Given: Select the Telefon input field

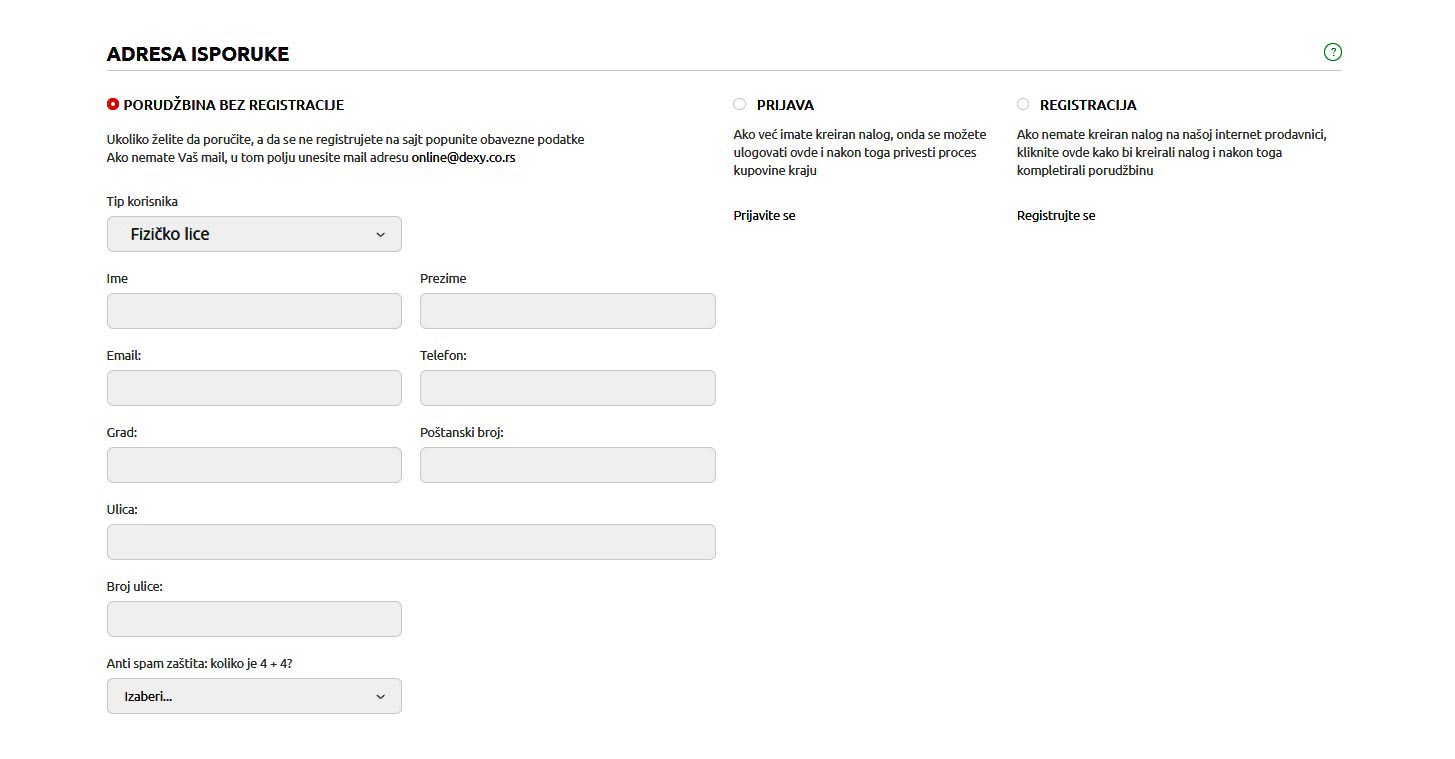Looking at the screenshot, I should [x=568, y=388].
